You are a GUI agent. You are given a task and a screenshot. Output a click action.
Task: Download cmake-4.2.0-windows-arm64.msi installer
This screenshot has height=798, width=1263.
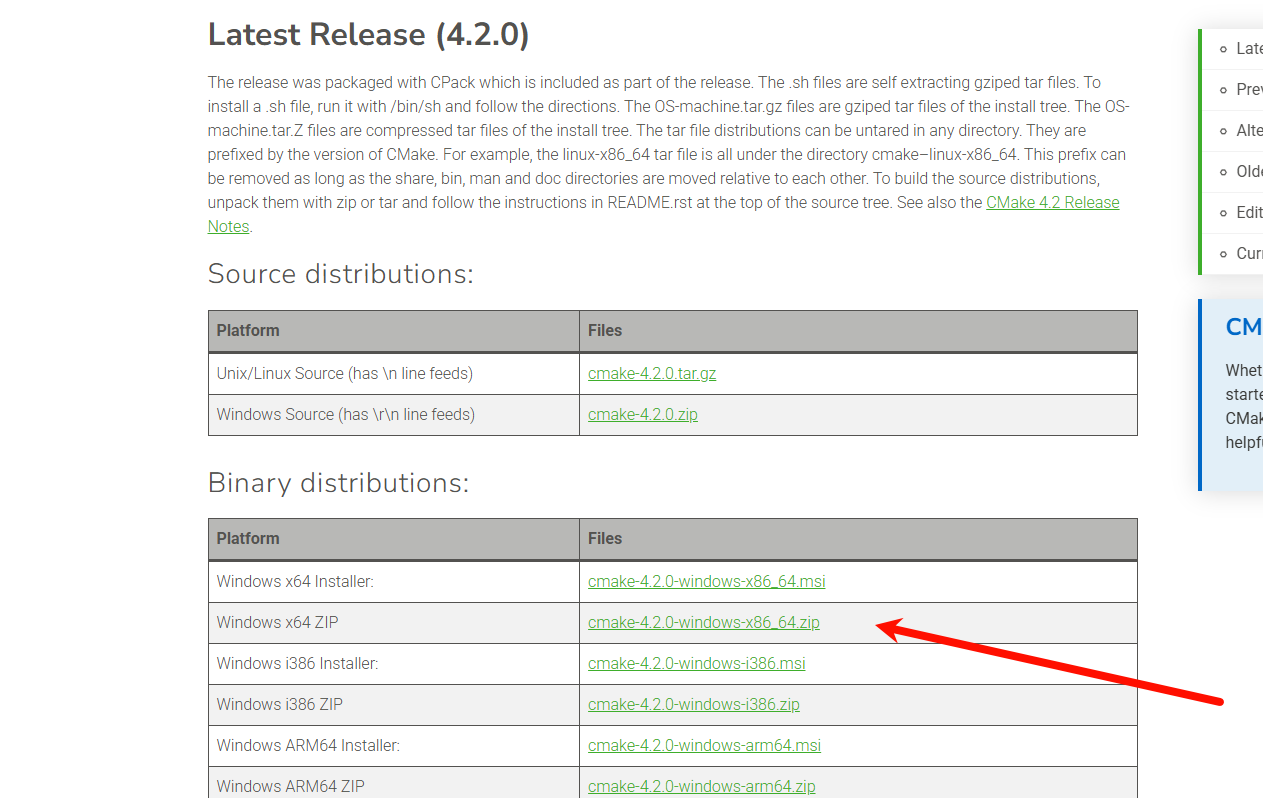(705, 745)
